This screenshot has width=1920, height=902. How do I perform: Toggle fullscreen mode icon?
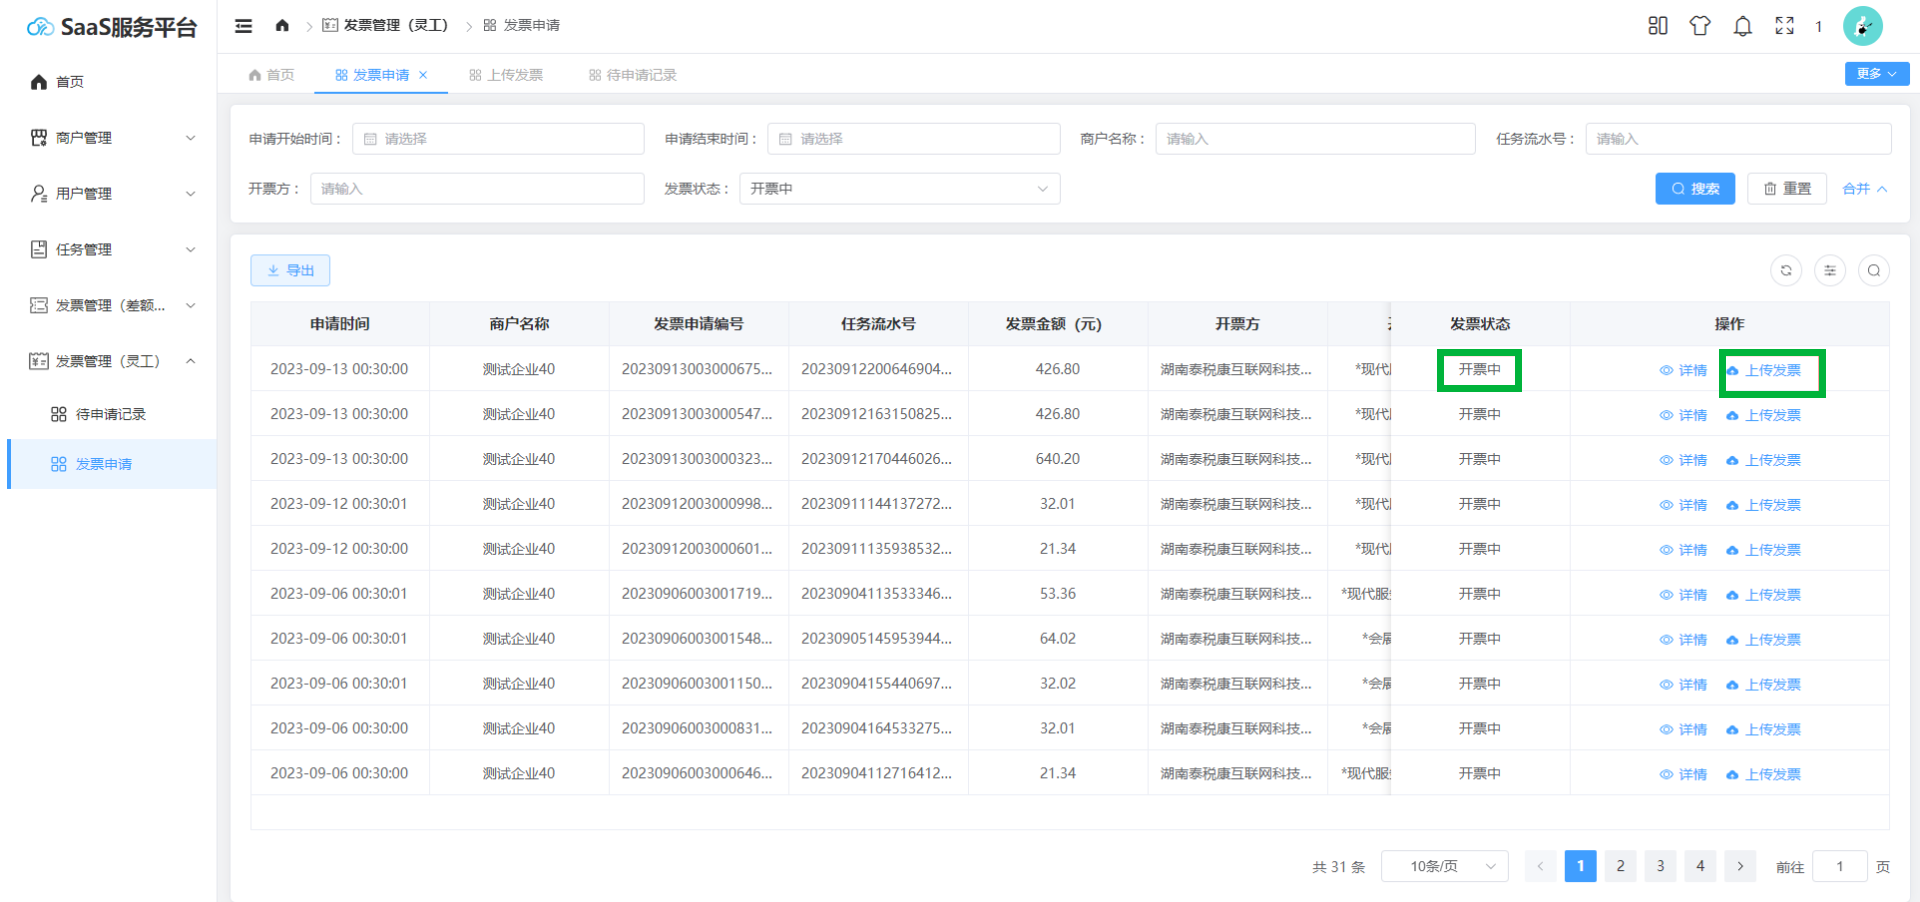click(1784, 26)
